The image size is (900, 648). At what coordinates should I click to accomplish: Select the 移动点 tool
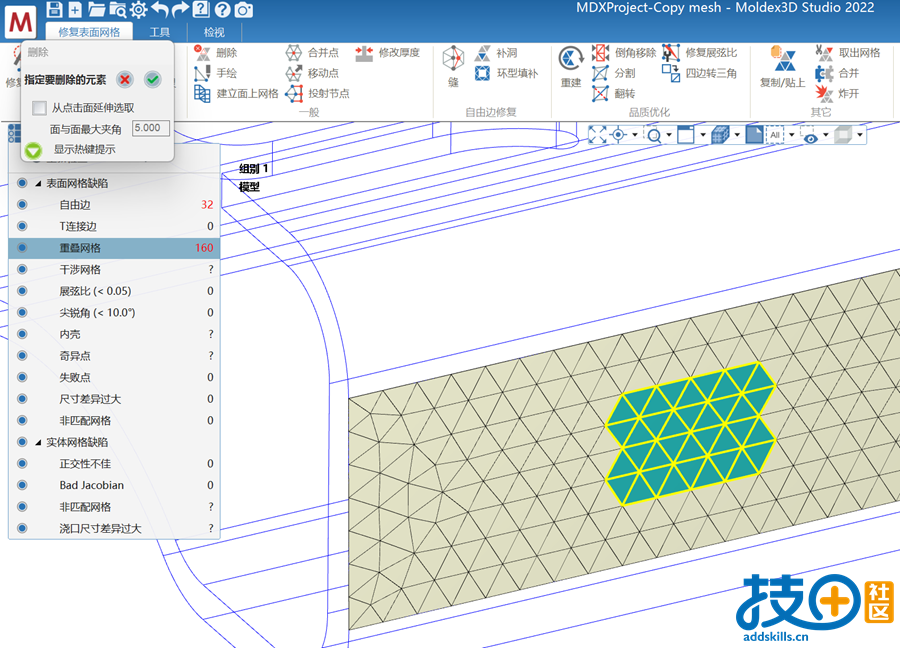pos(312,73)
